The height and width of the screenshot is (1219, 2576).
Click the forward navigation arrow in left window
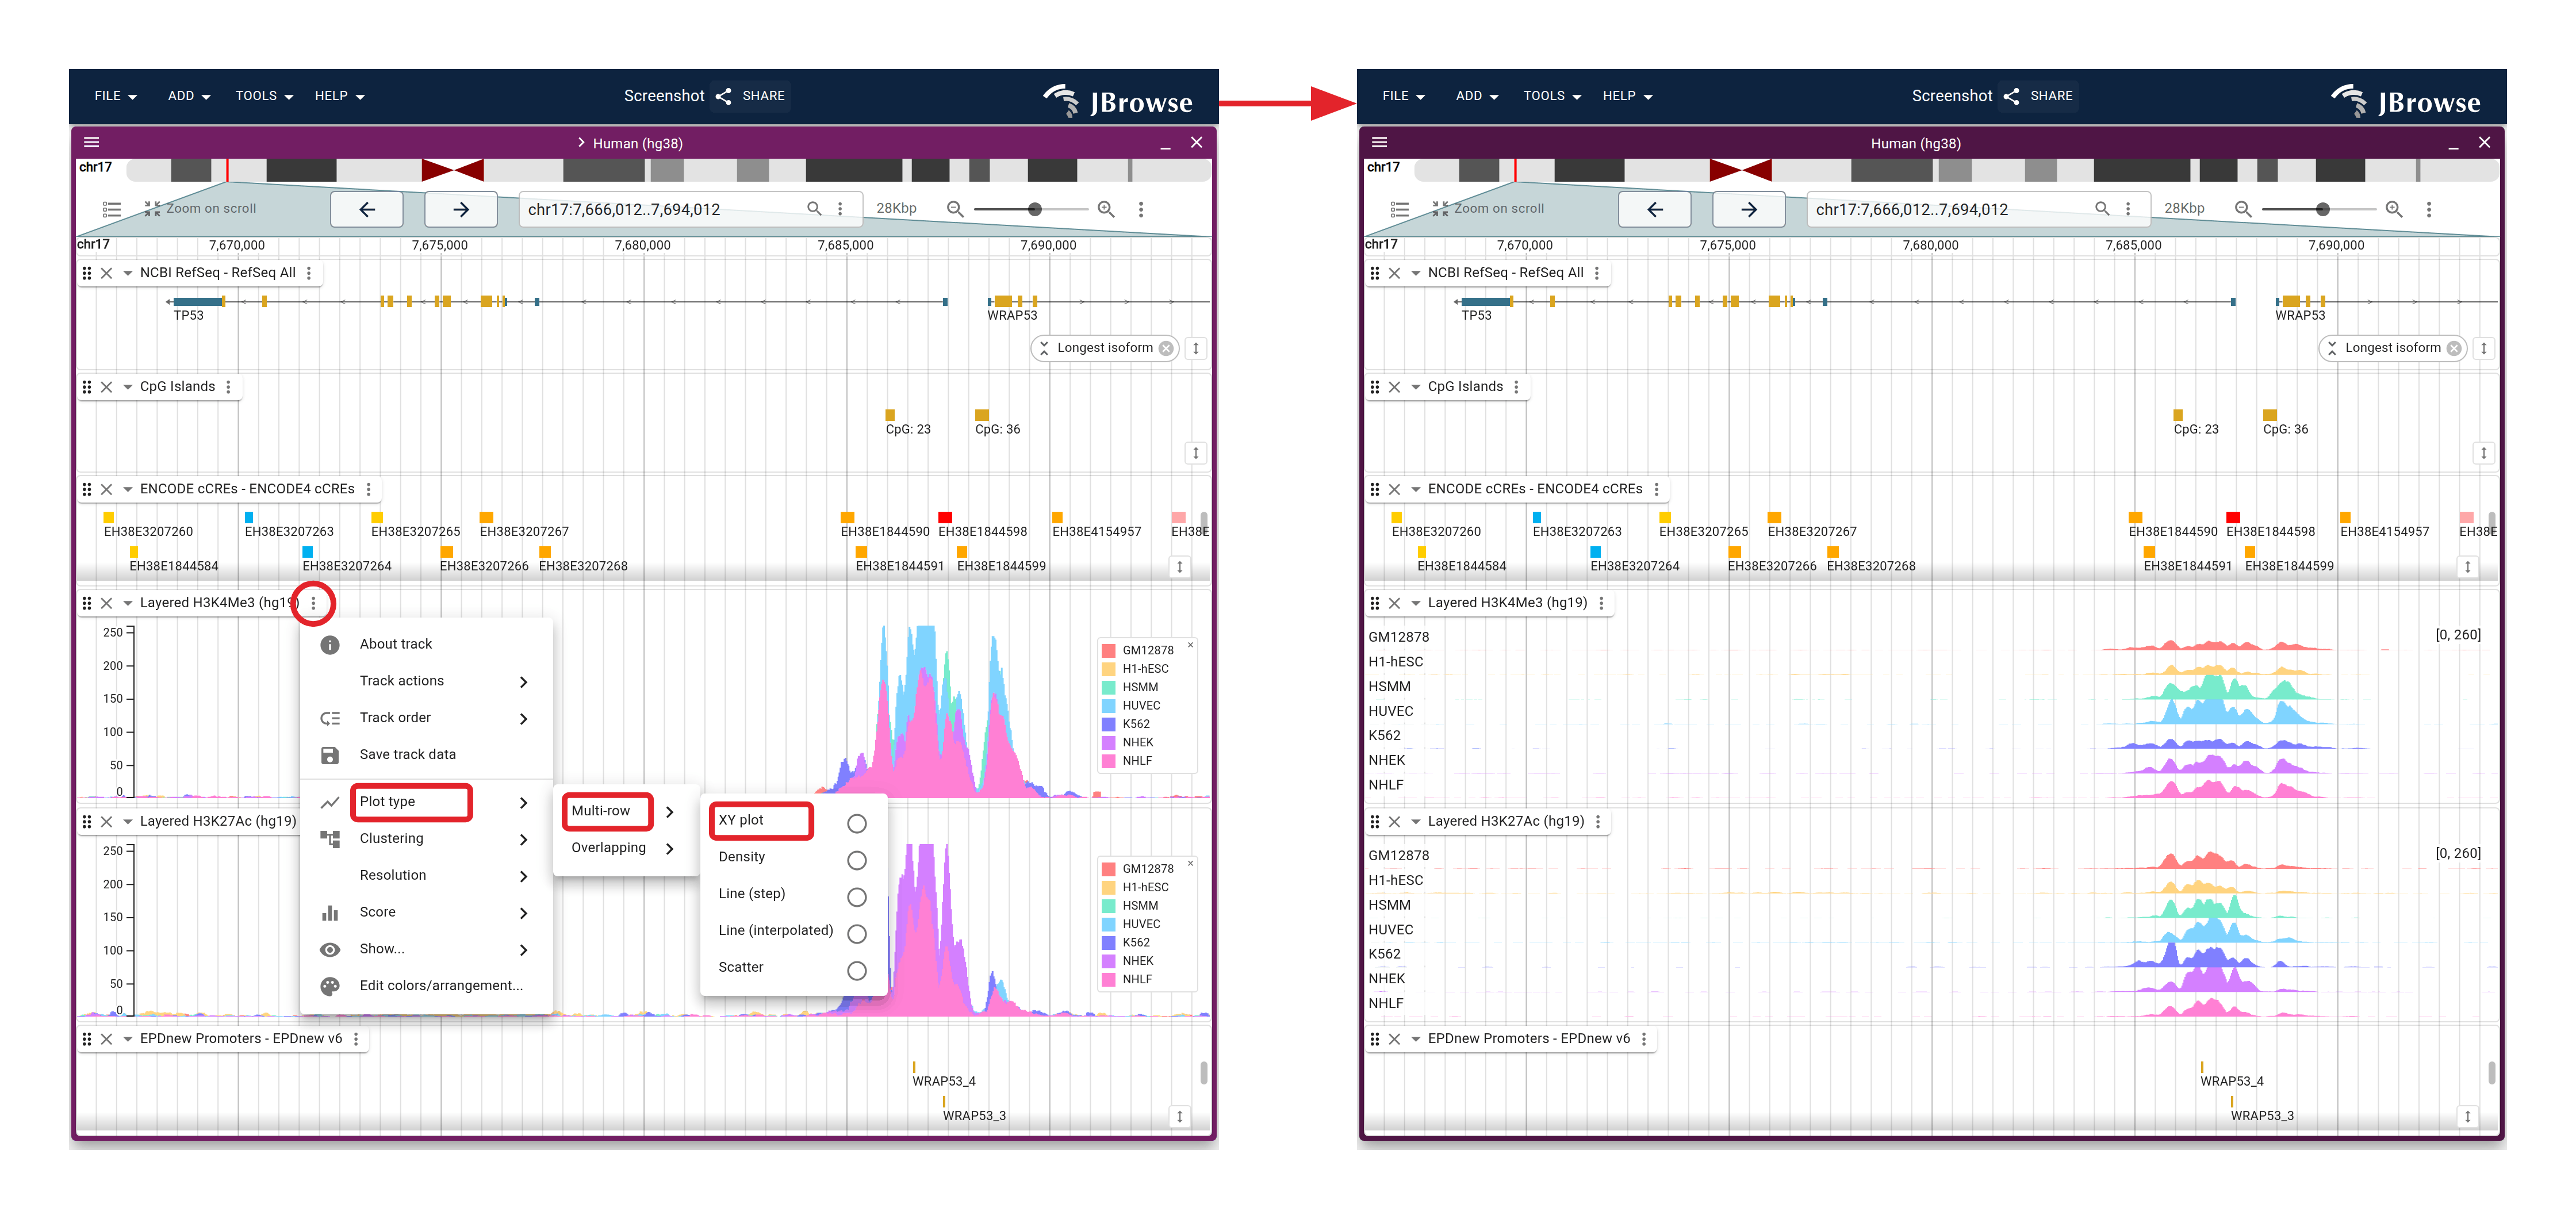(461, 209)
